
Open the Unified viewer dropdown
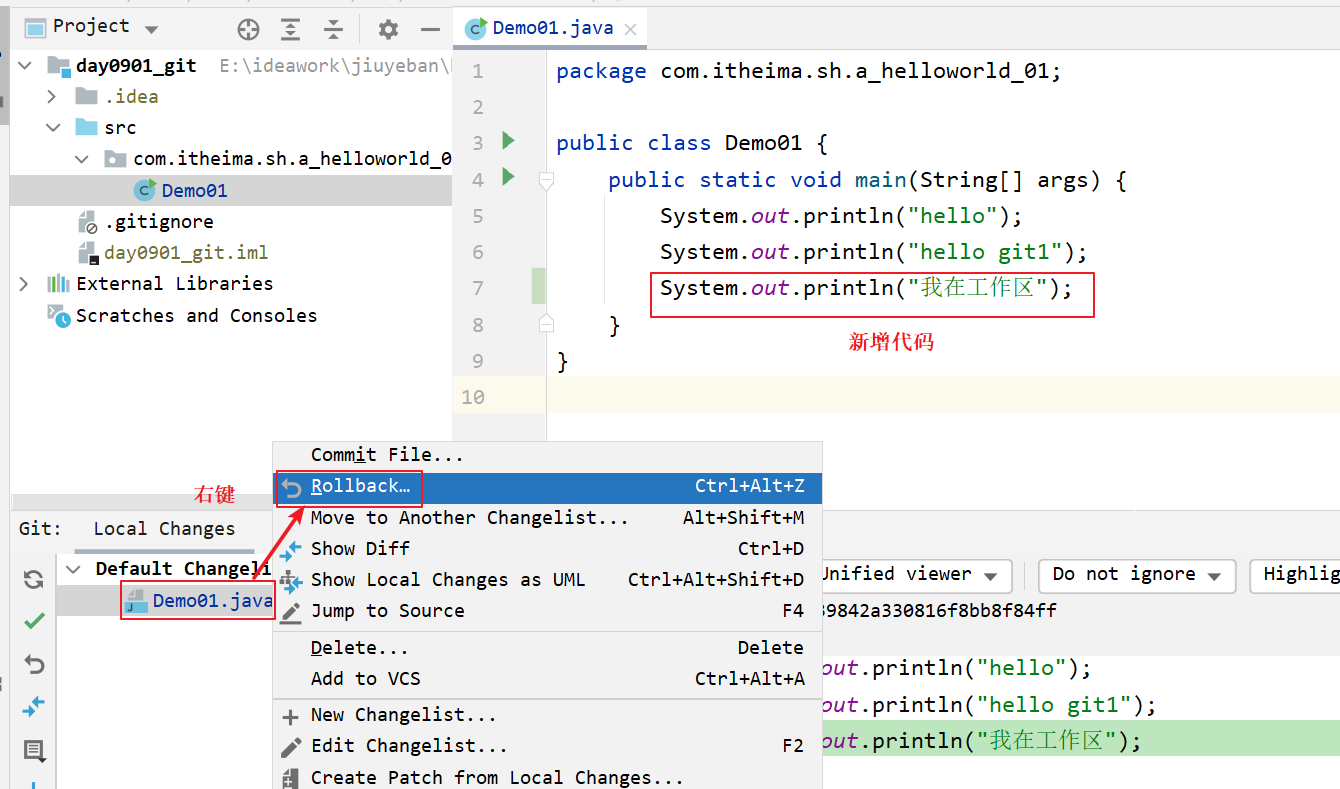tap(909, 575)
